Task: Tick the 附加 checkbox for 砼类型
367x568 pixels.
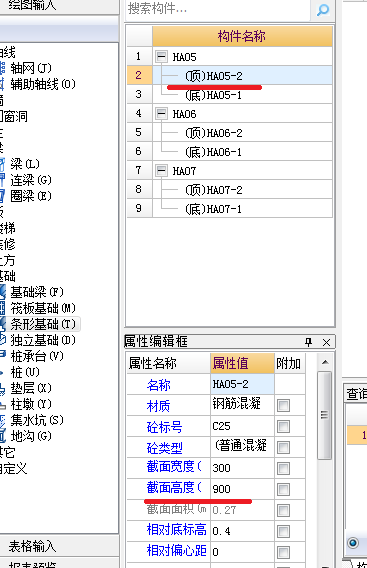Action: (283, 447)
